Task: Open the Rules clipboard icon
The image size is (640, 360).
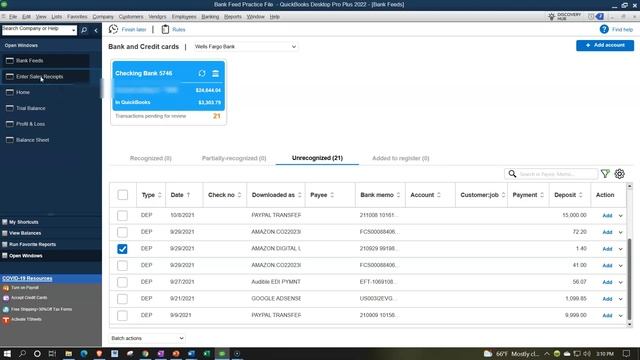Action: click(x=165, y=29)
